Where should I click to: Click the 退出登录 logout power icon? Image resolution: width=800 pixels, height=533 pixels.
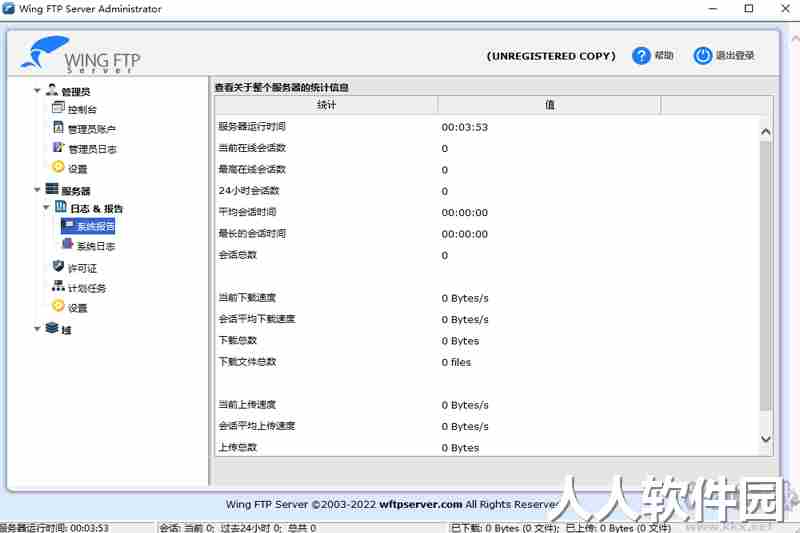pos(702,56)
